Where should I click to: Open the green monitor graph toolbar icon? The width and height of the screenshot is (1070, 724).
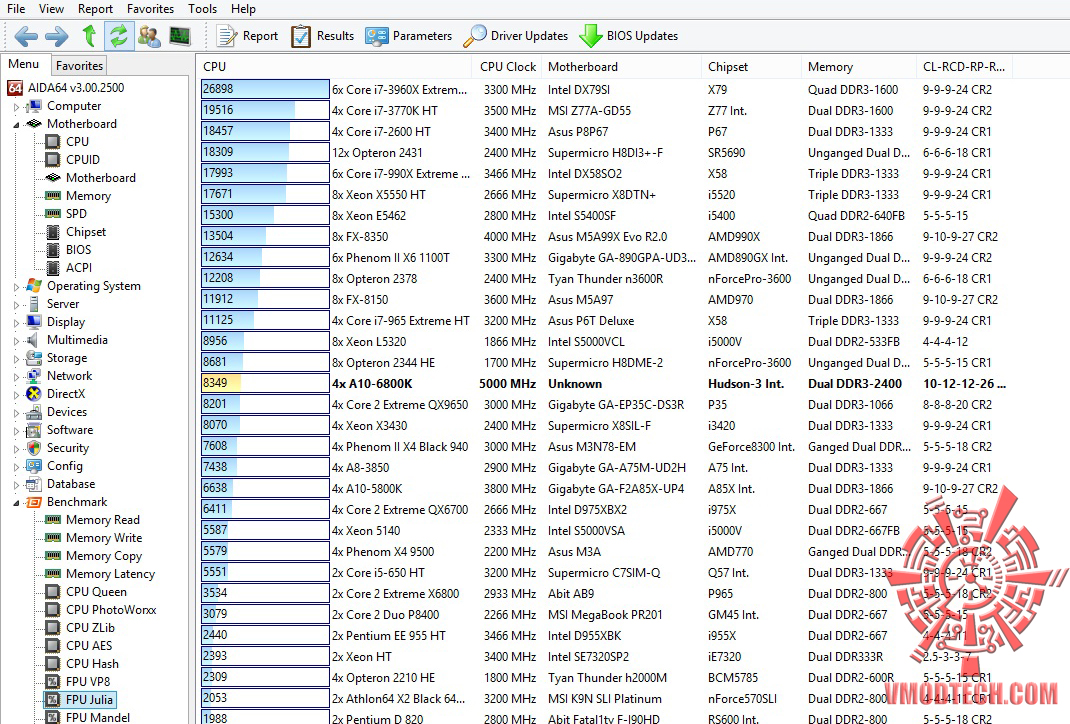[180, 35]
